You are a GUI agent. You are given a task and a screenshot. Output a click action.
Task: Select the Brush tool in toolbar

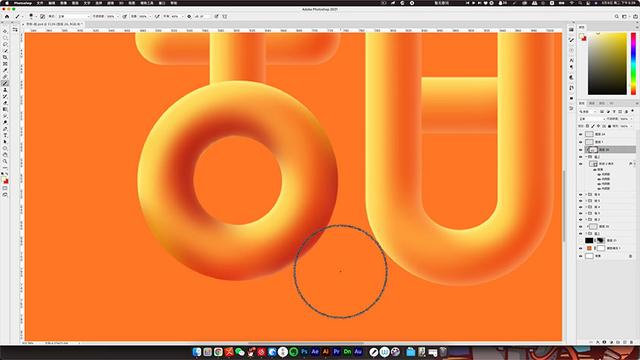[x=5, y=83]
